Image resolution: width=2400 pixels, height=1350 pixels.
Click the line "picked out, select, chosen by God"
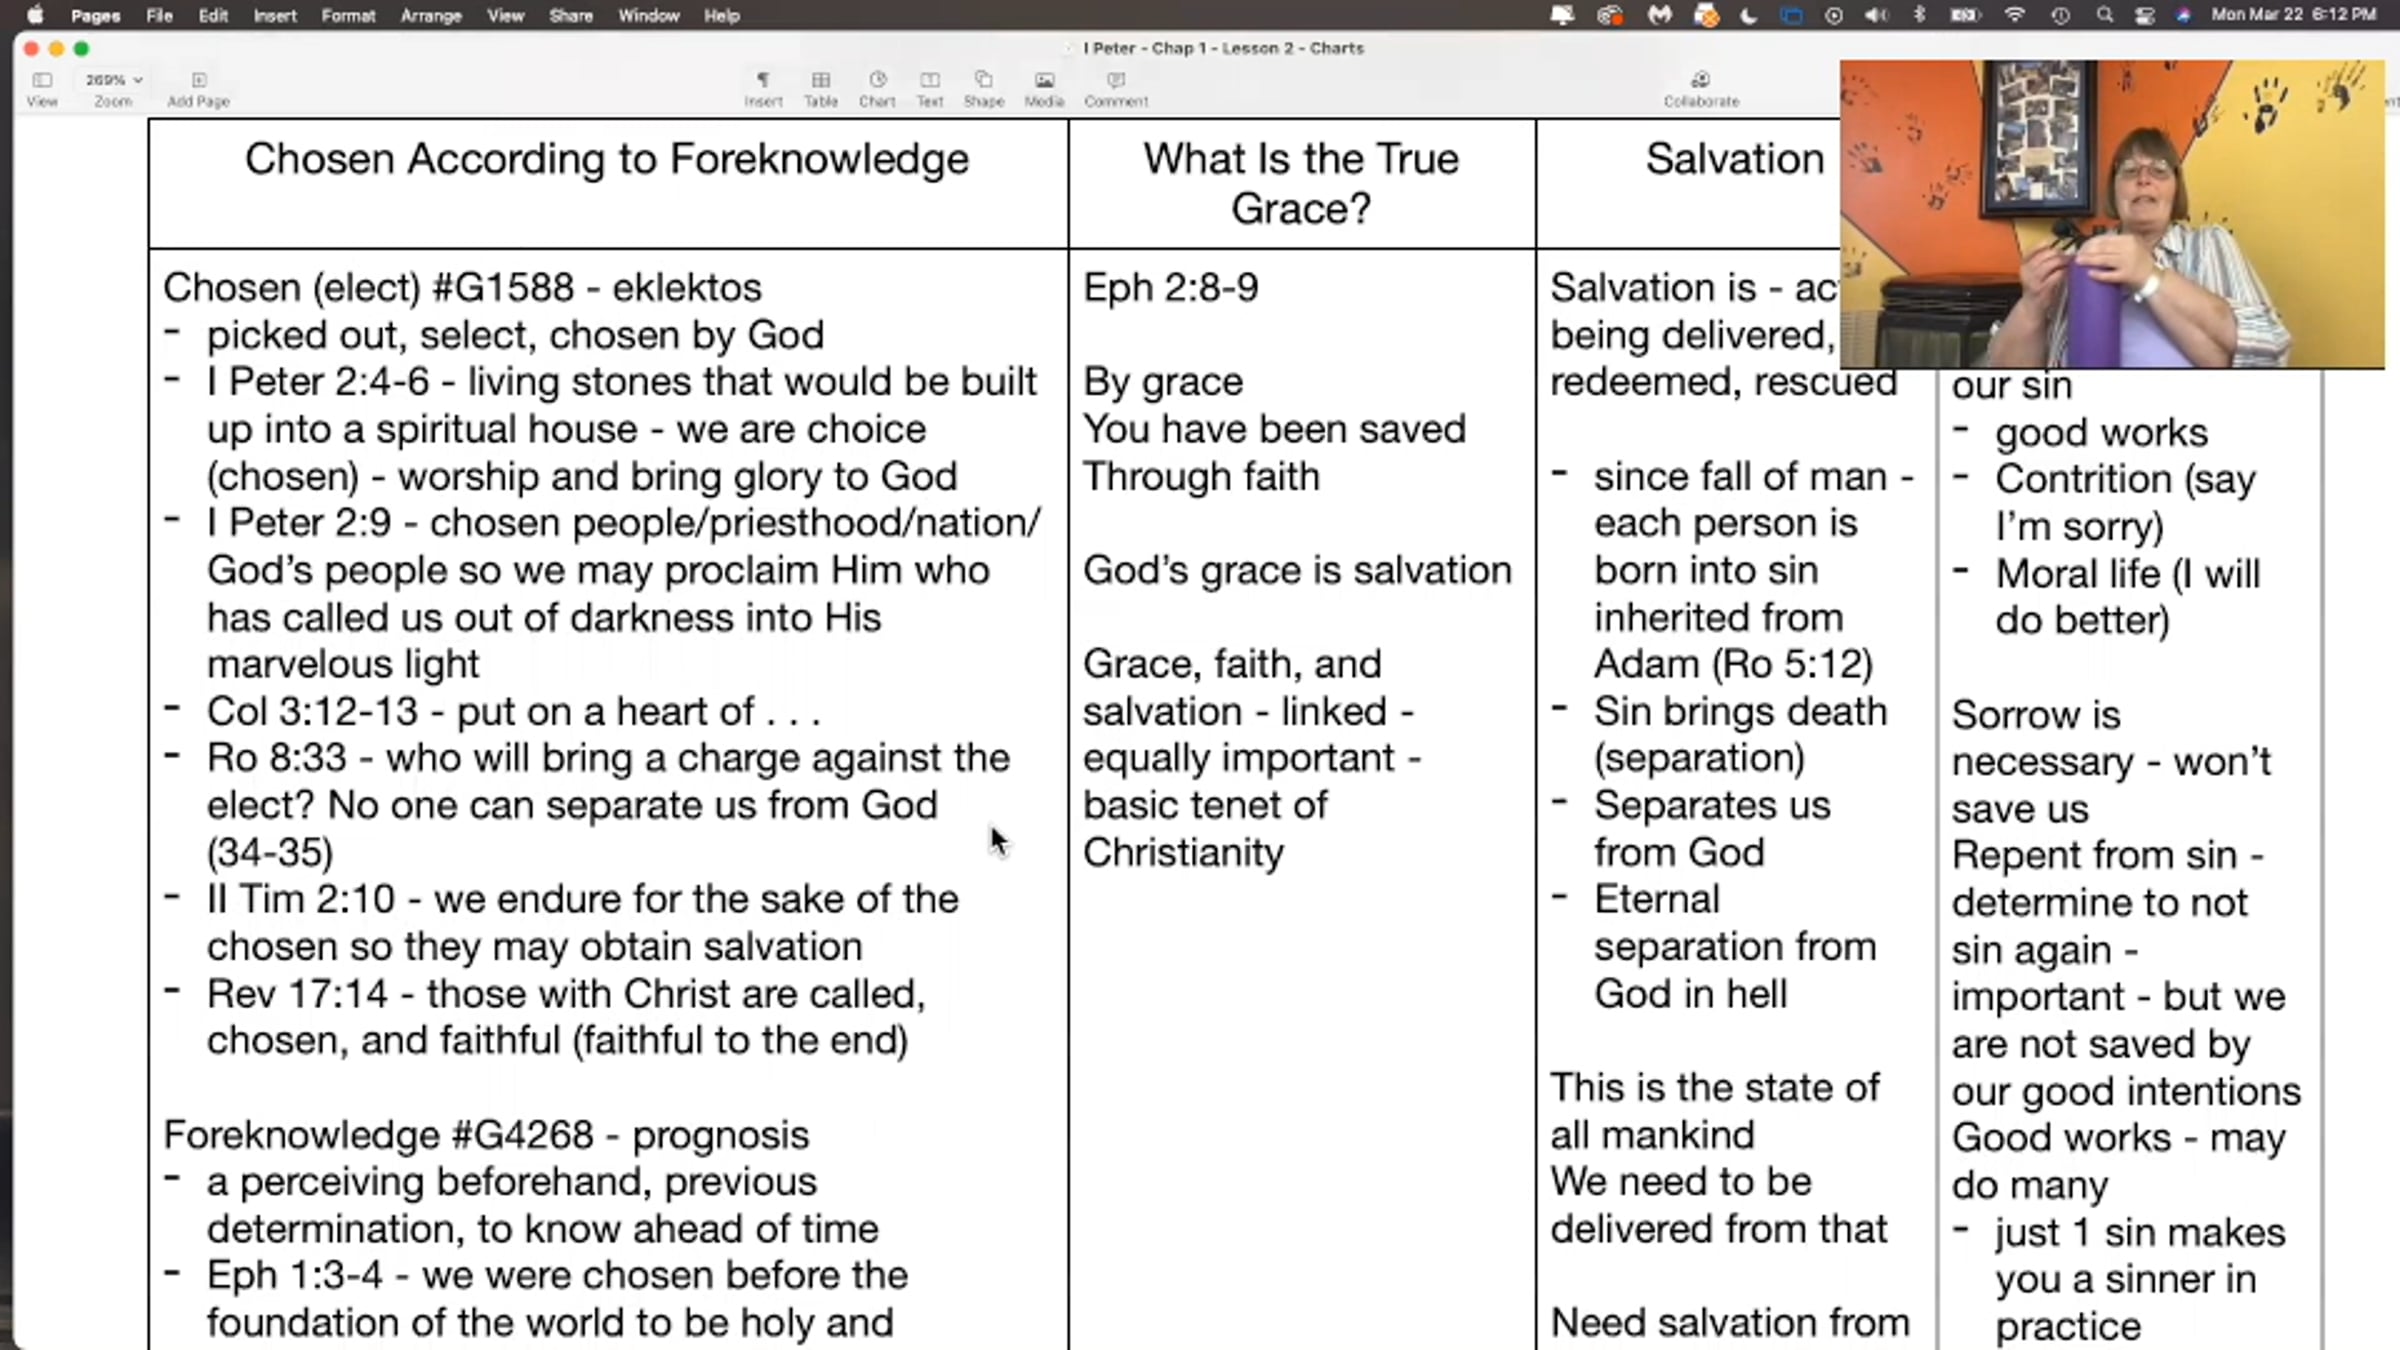click(515, 335)
